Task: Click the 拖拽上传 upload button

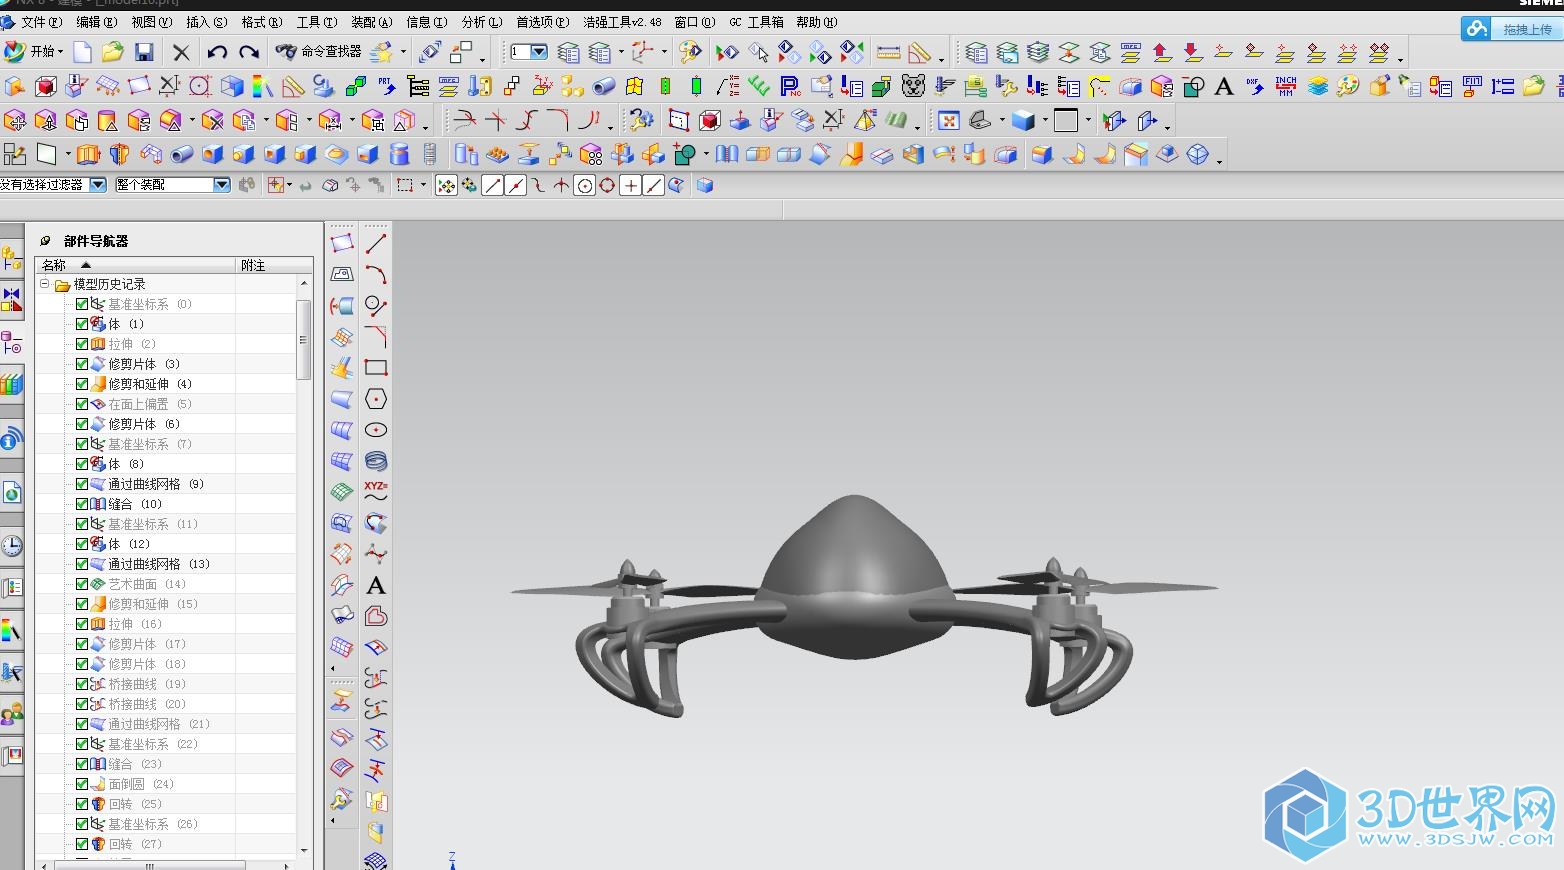Action: point(1511,29)
